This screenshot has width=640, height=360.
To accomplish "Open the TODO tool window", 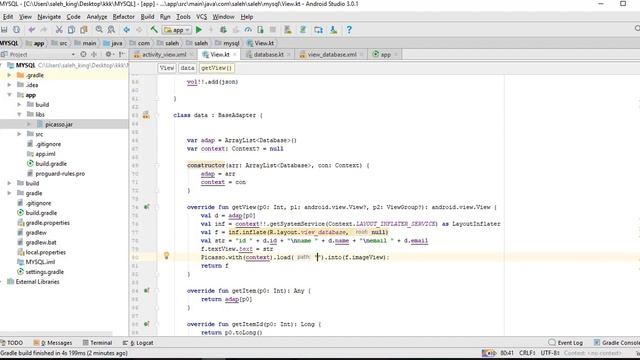I will click(11, 343).
